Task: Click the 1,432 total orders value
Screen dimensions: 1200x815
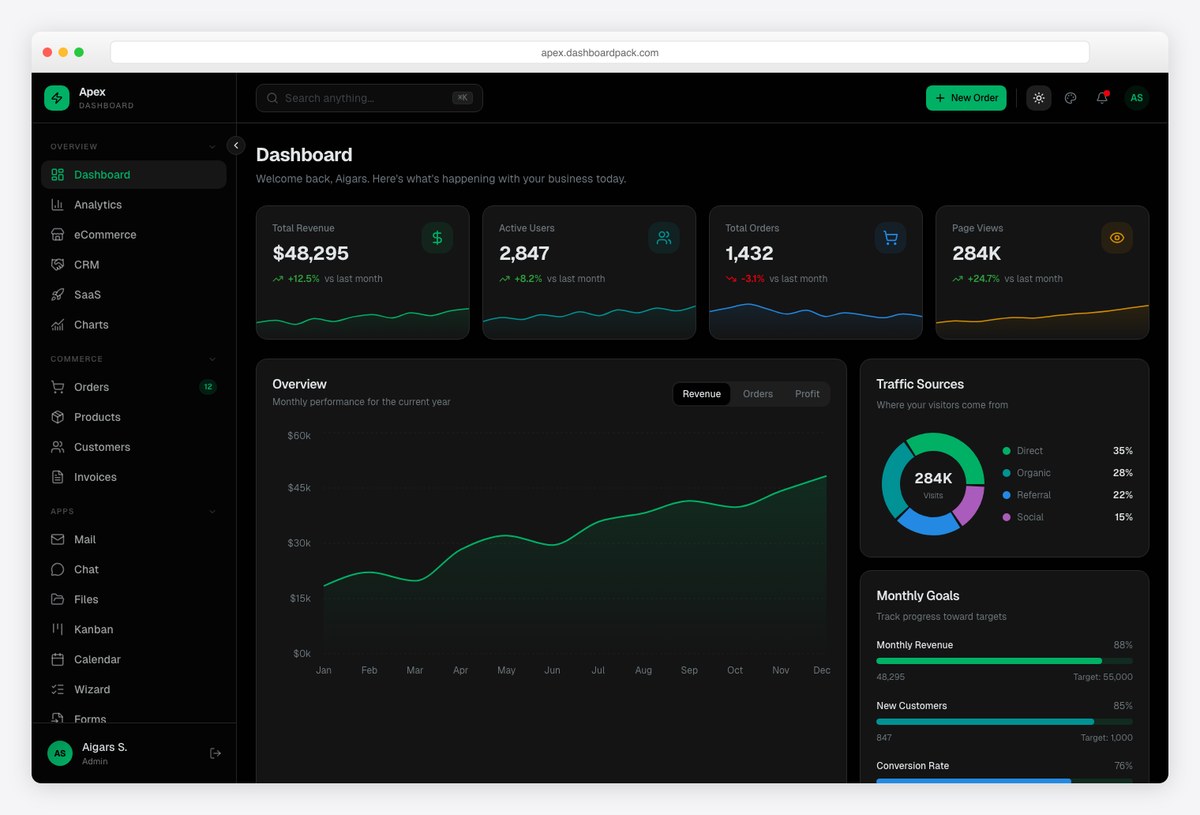Action: (x=749, y=254)
